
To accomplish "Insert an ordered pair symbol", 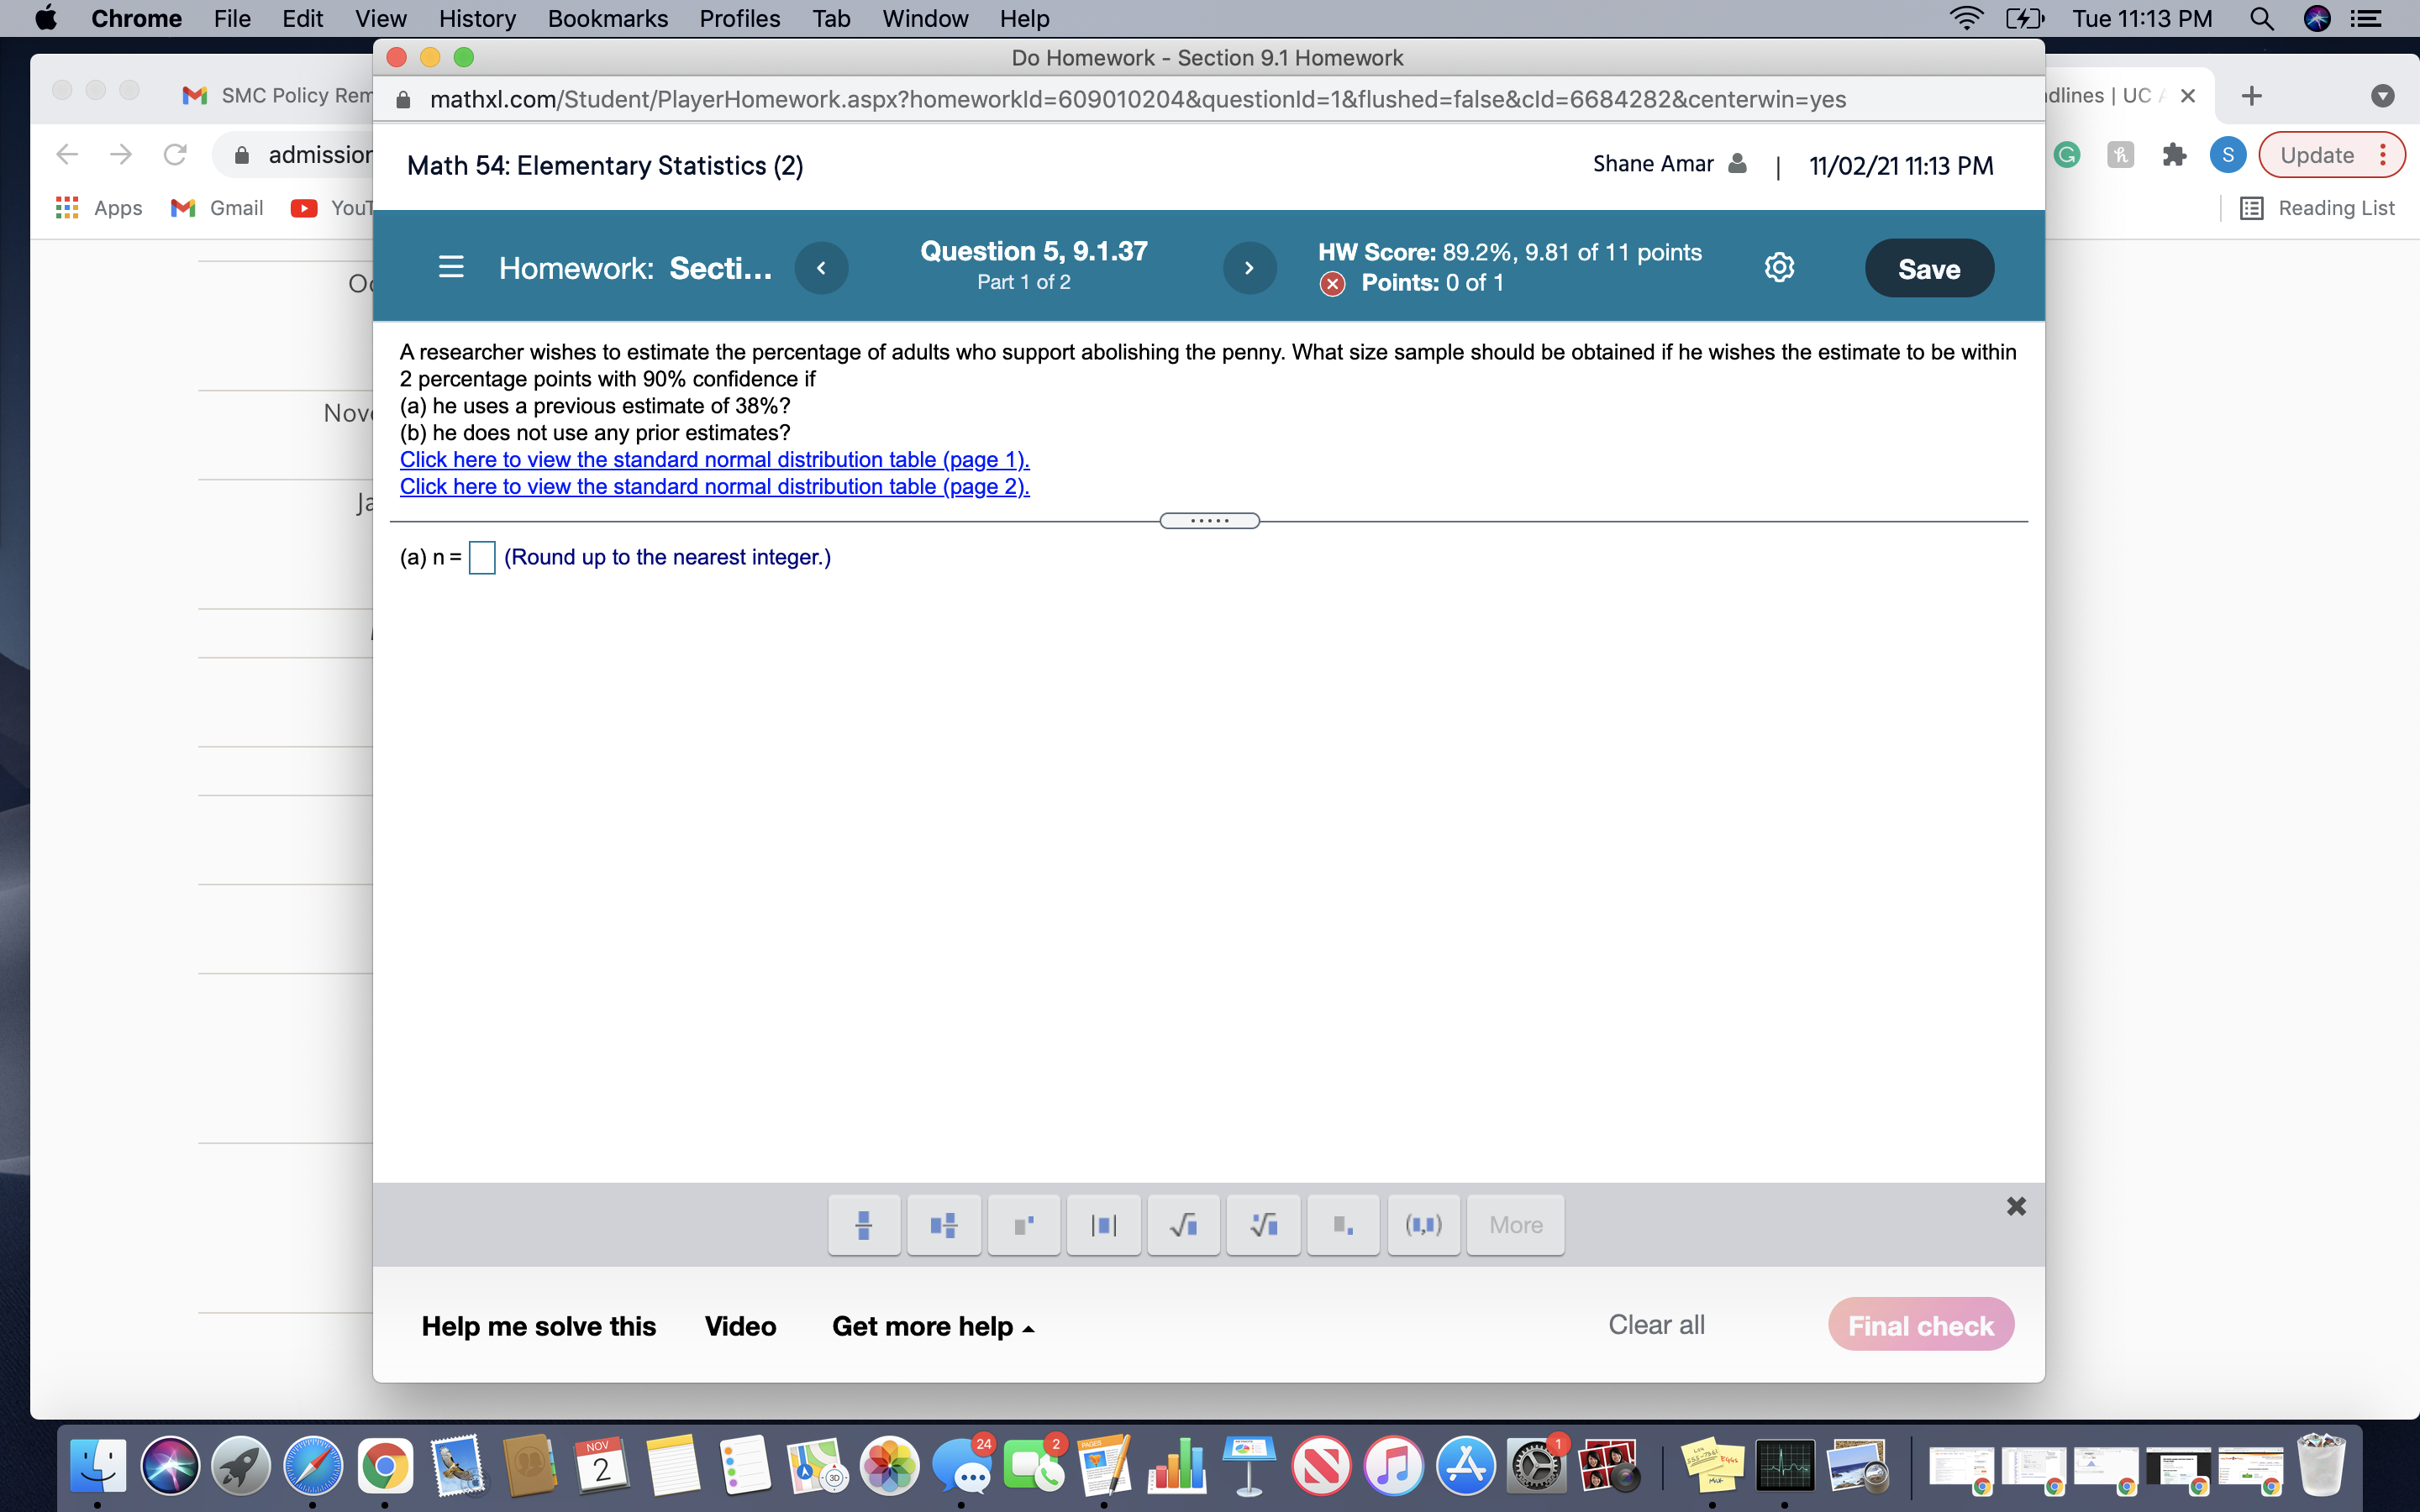I will (x=1423, y=1225).
